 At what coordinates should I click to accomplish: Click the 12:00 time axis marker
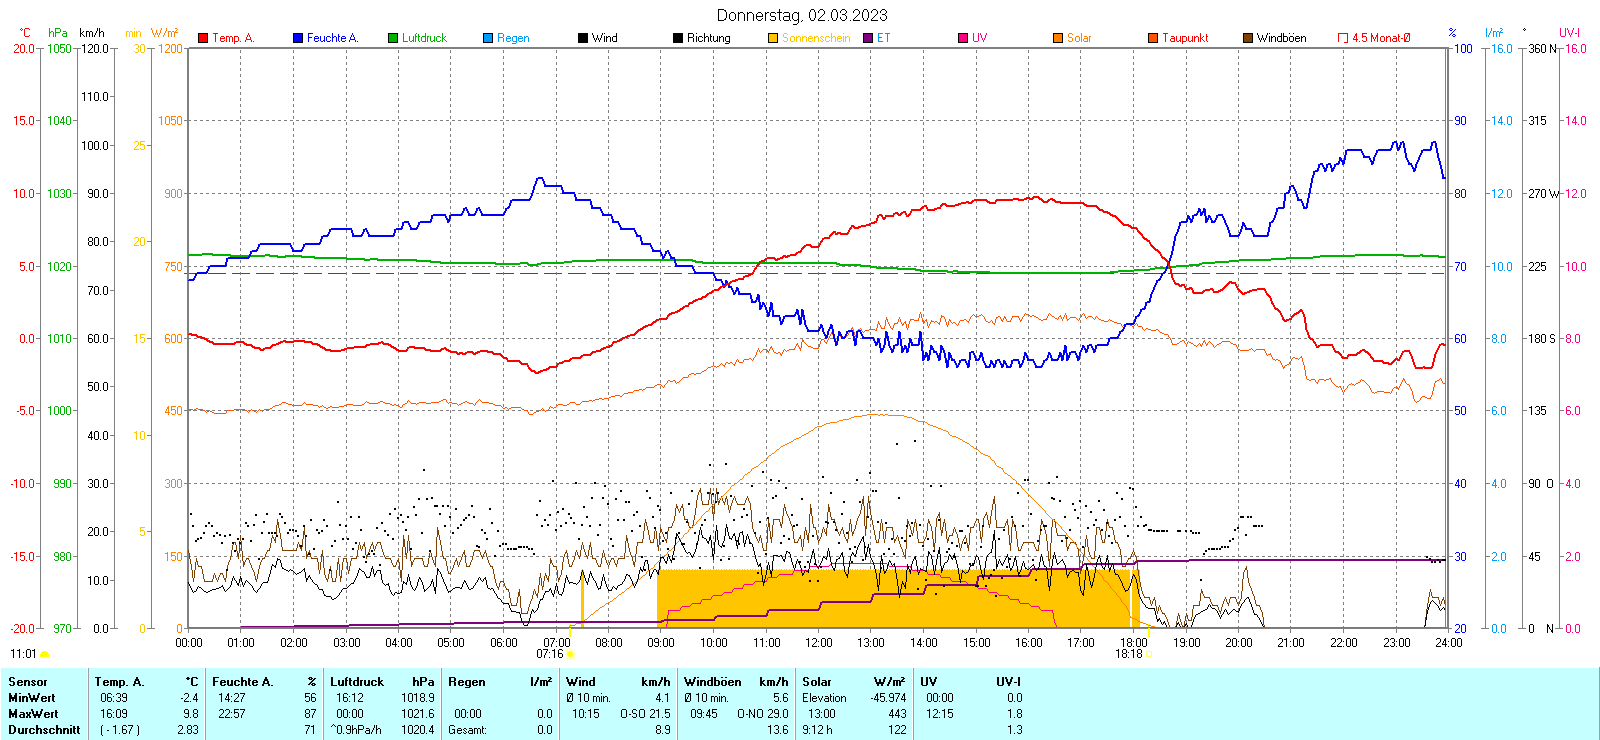(x=818, y=642)
